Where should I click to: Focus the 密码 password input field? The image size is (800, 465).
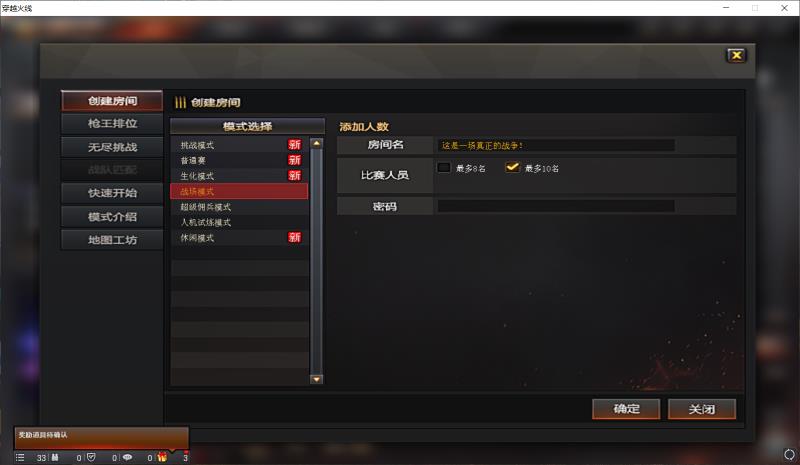pos(556,206)
